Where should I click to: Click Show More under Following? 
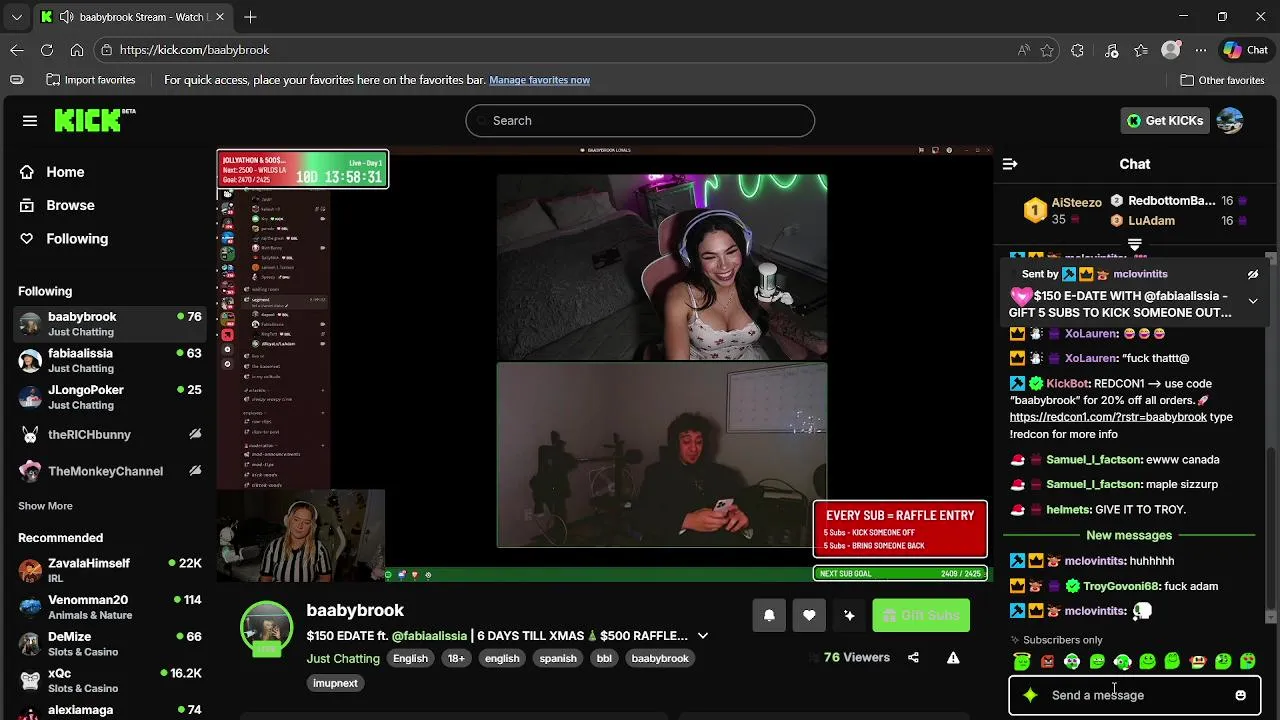click(45, 506)
